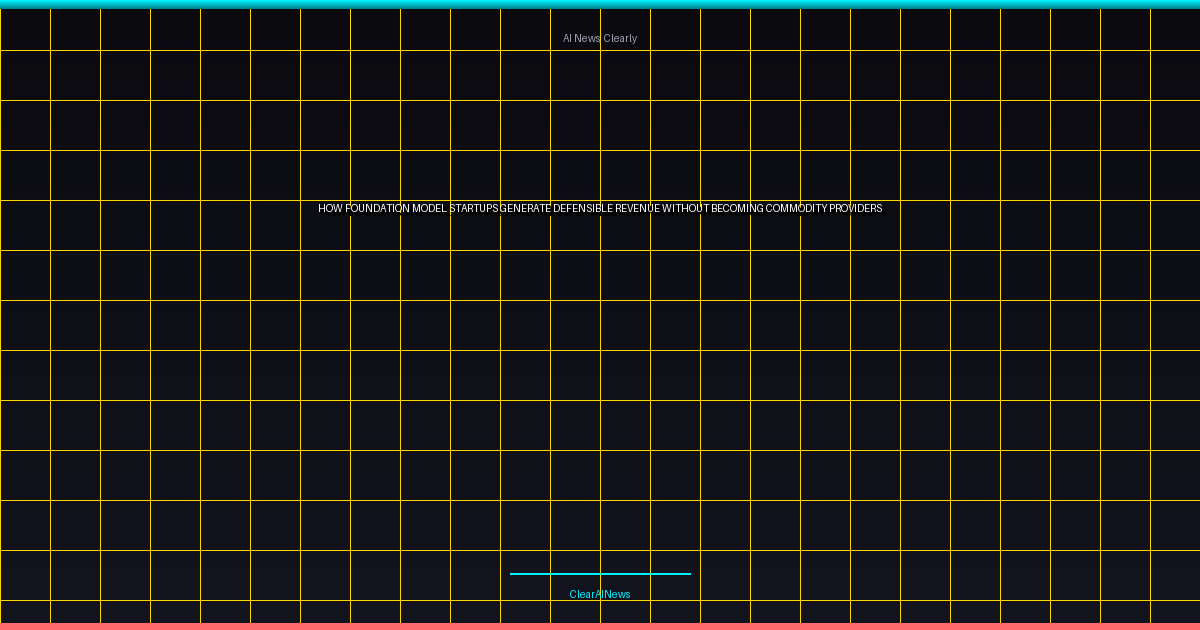Click the word 'News' in the top header

point(588,38)
